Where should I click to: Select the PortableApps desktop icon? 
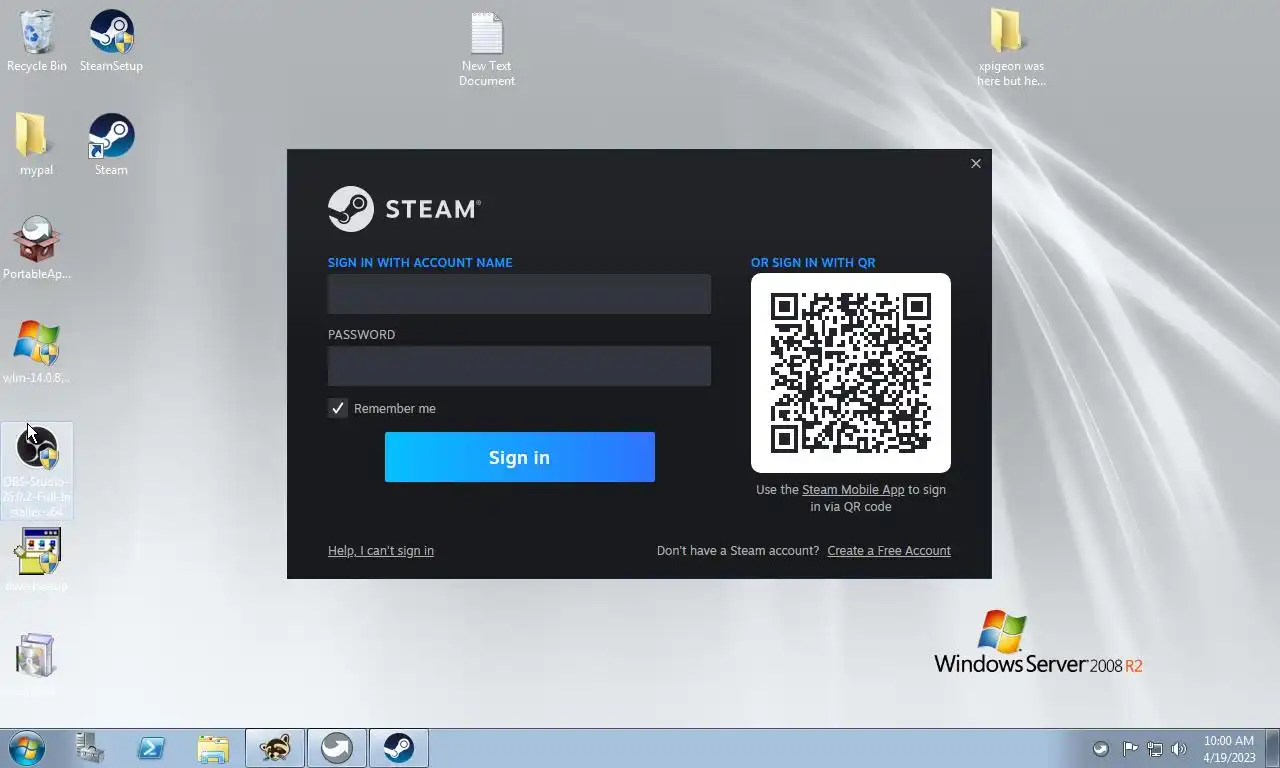[36, 248]
